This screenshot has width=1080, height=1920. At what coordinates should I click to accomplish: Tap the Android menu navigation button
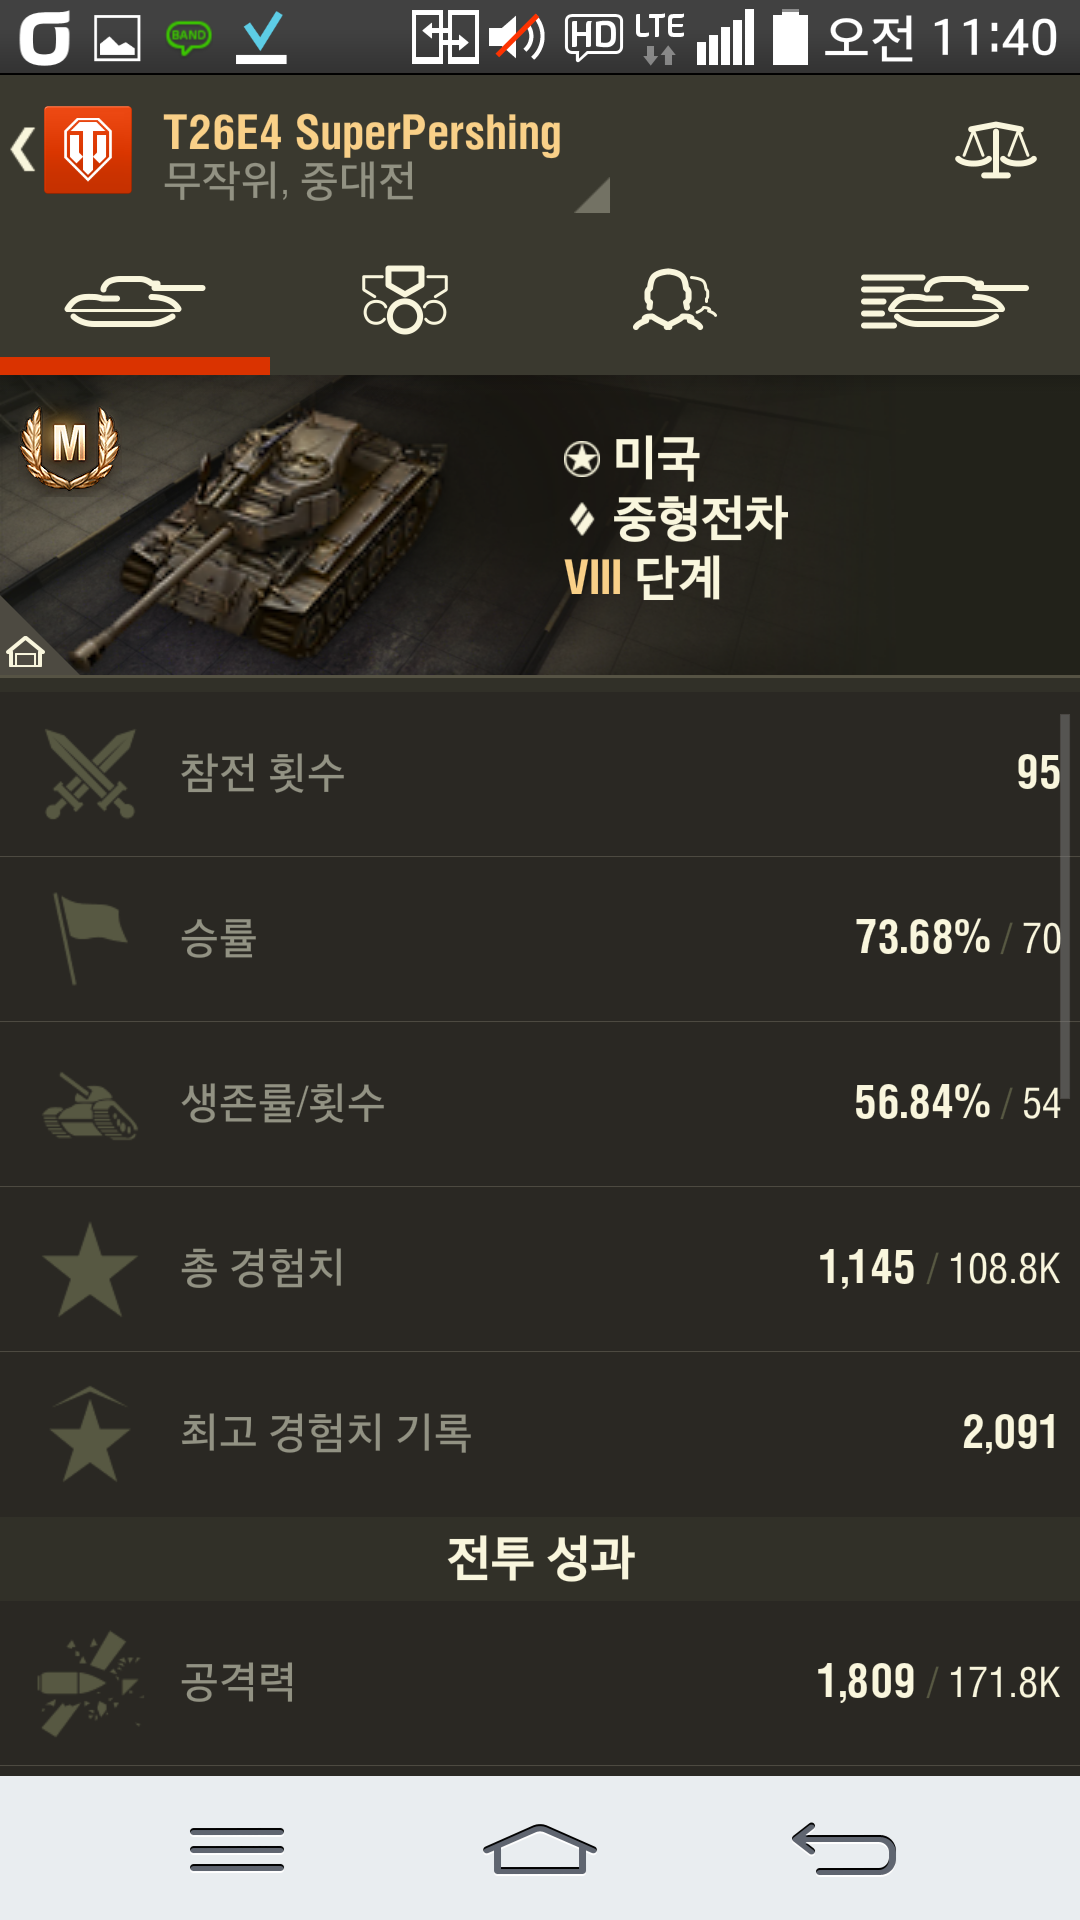point(237,1849)
